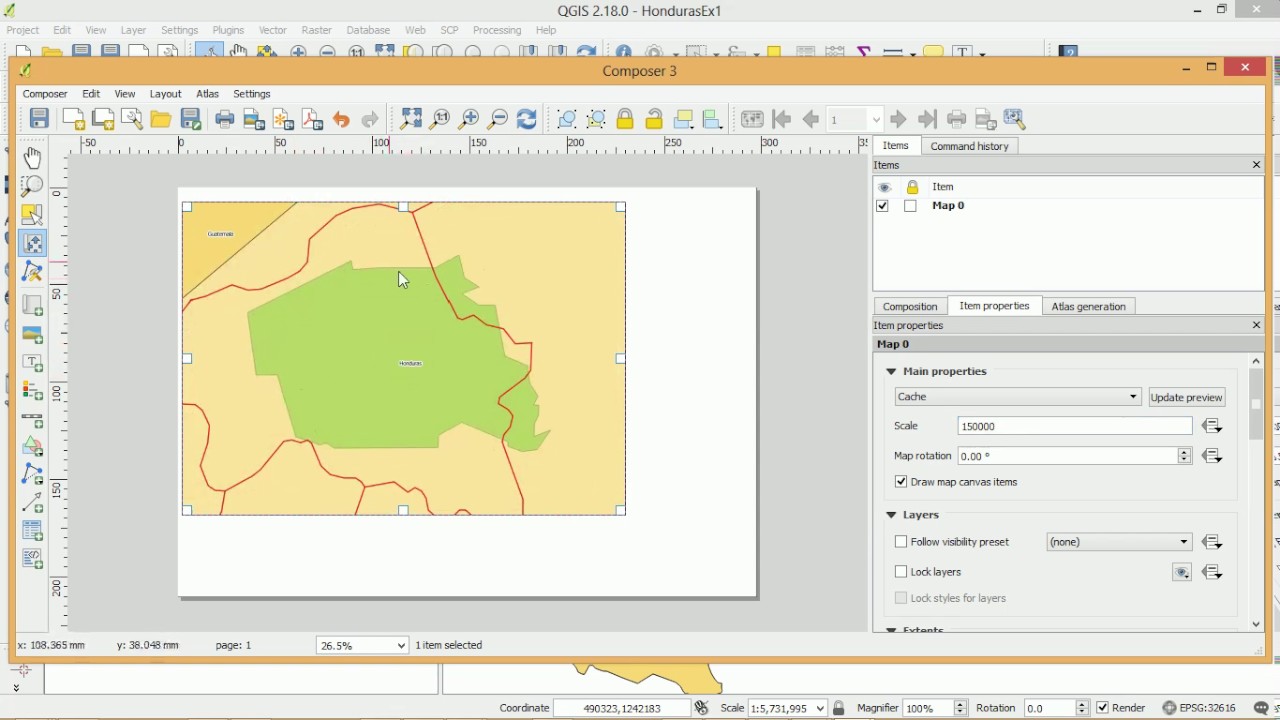Select the Add new label tool

[x=32, y=363]
